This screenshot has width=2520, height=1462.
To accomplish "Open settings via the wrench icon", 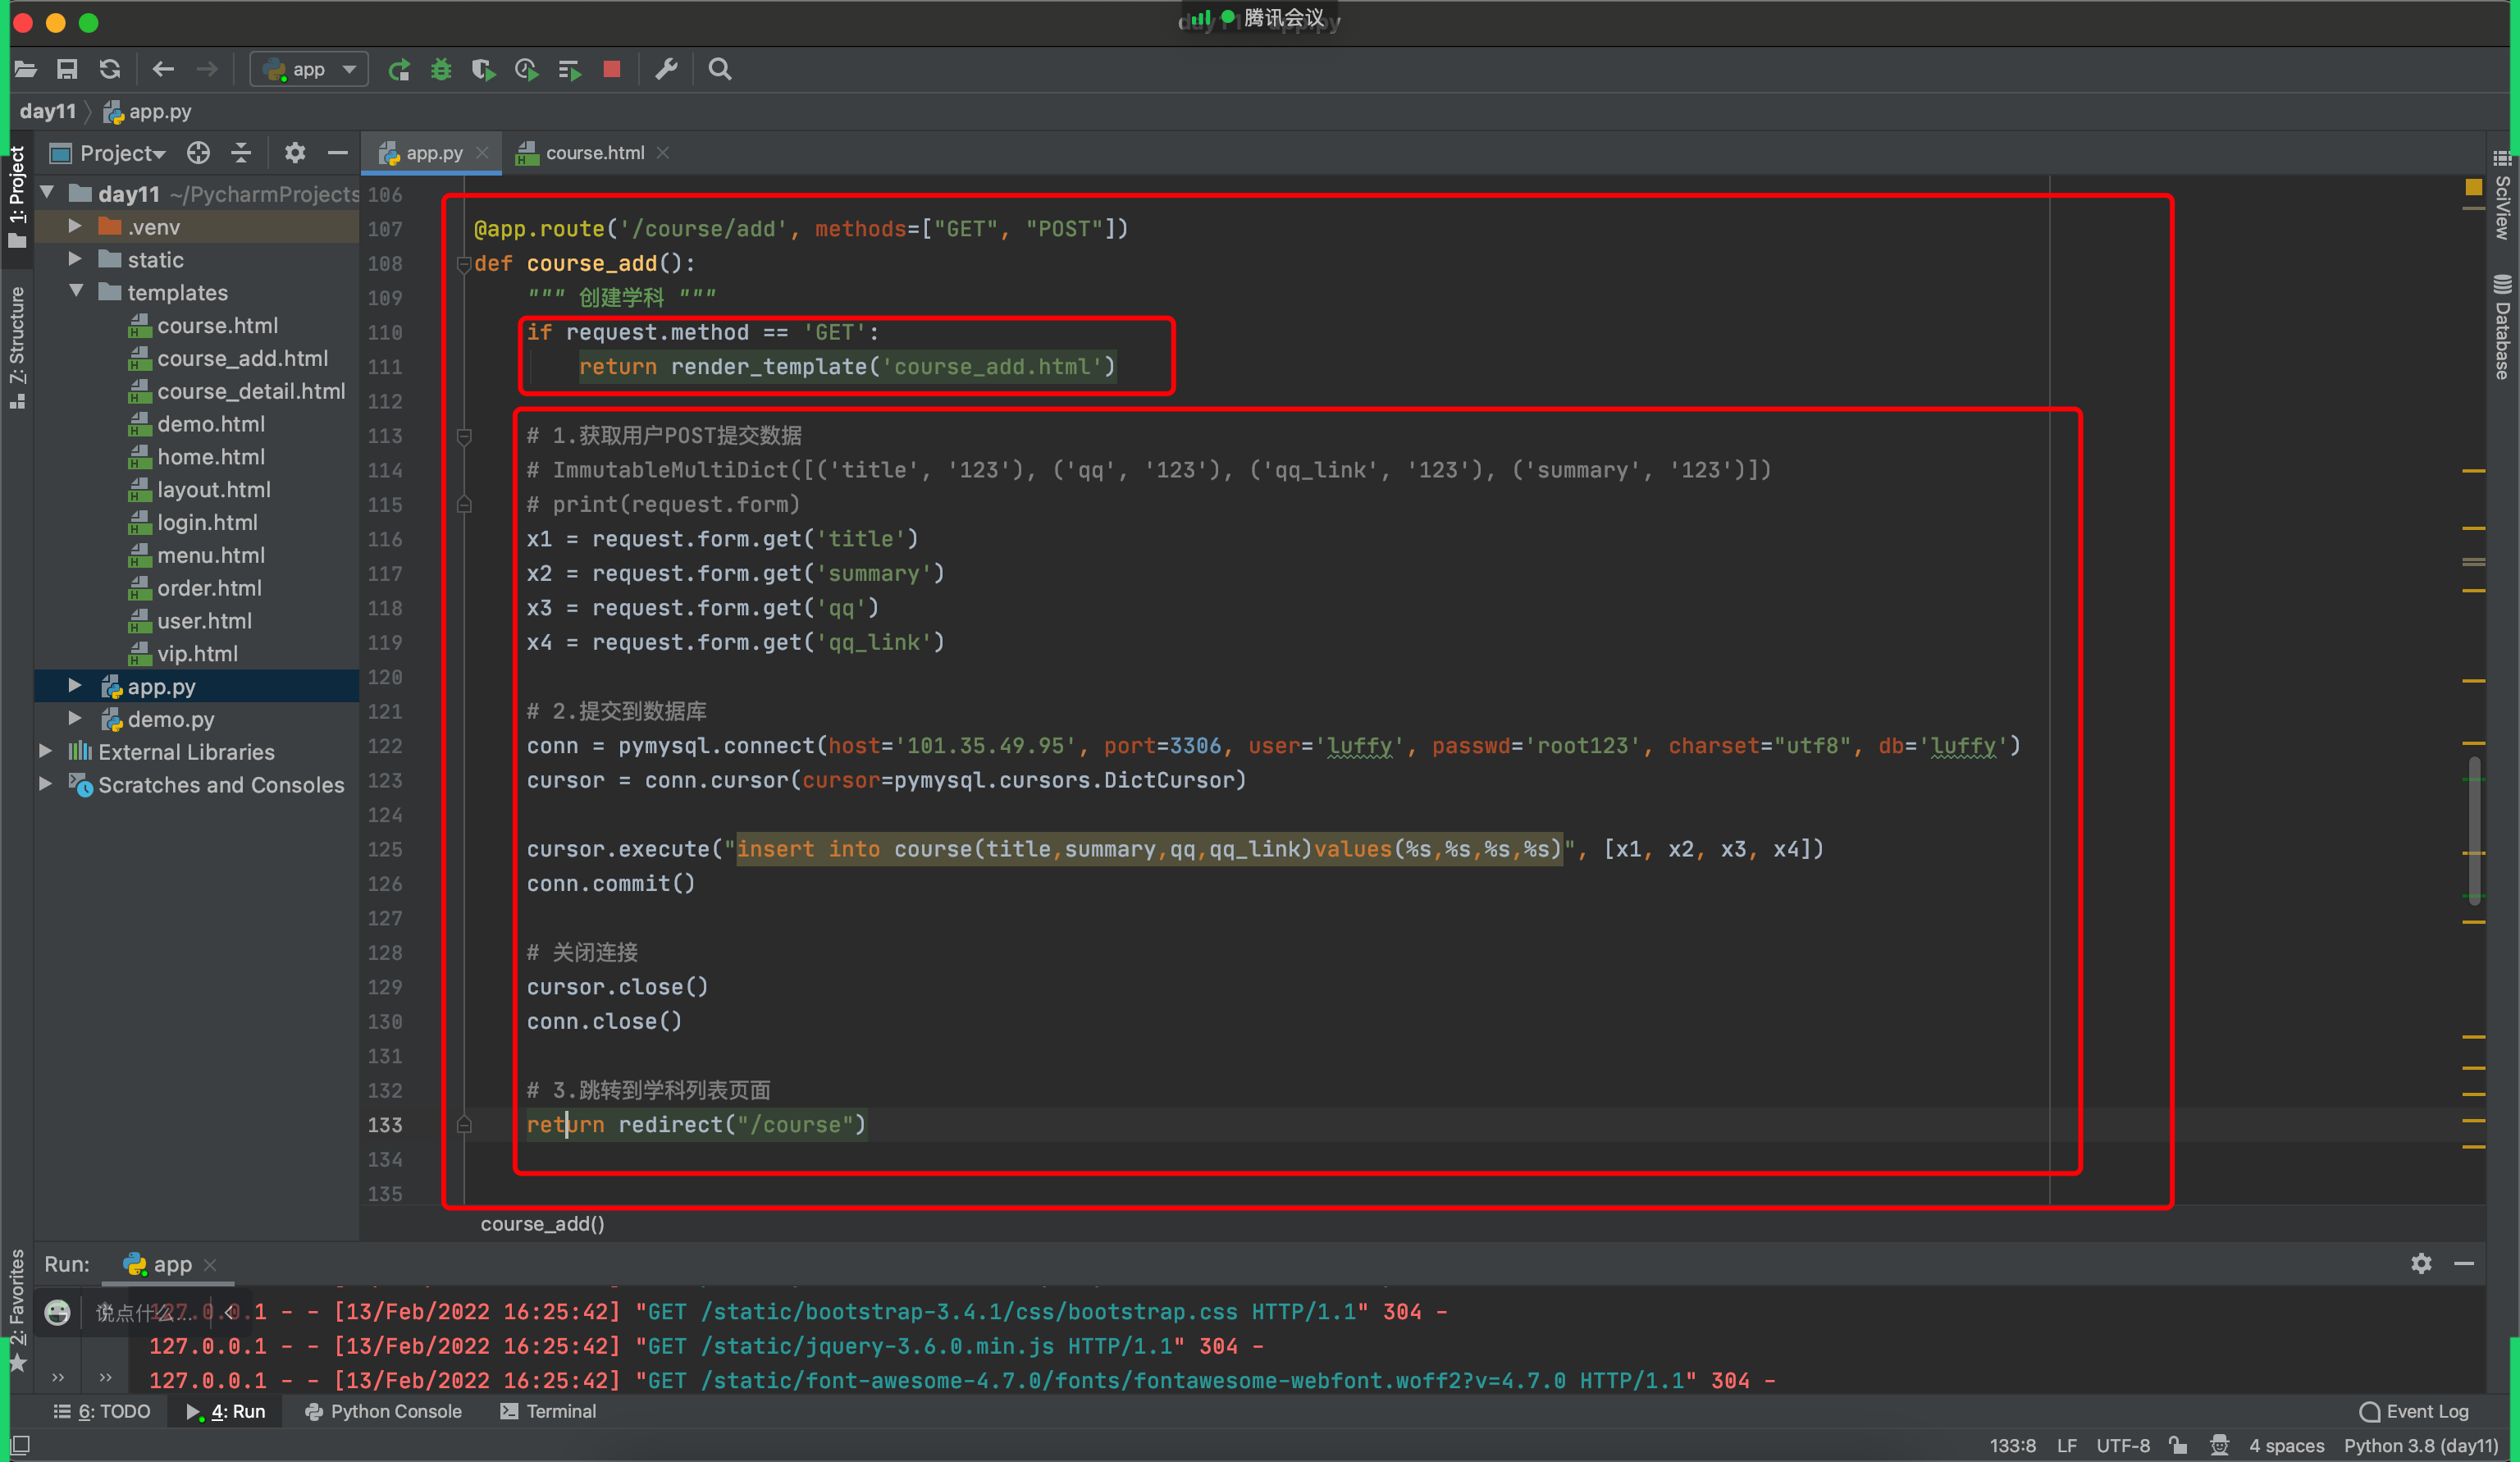I will (666, 69).
